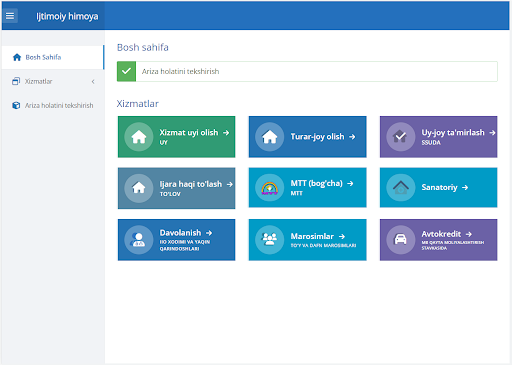Click the cube icon beside Ariza holatini tekshirish
512x365 pixels.
(16, 105)
